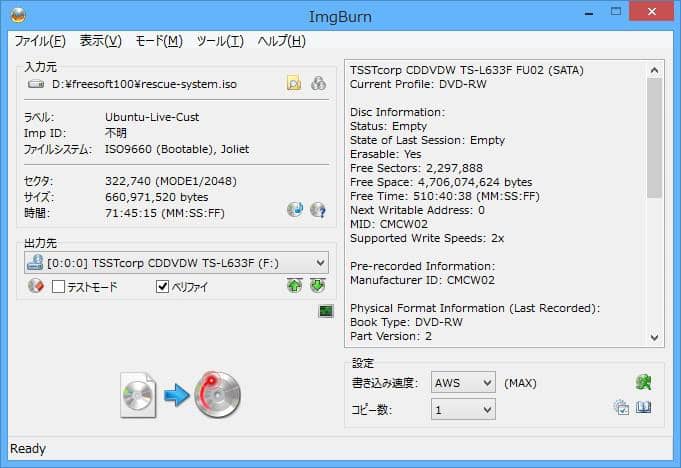This screenshot has width=681, height=468.
Task: Open the モード(M) menu
Action: [159, 41]
